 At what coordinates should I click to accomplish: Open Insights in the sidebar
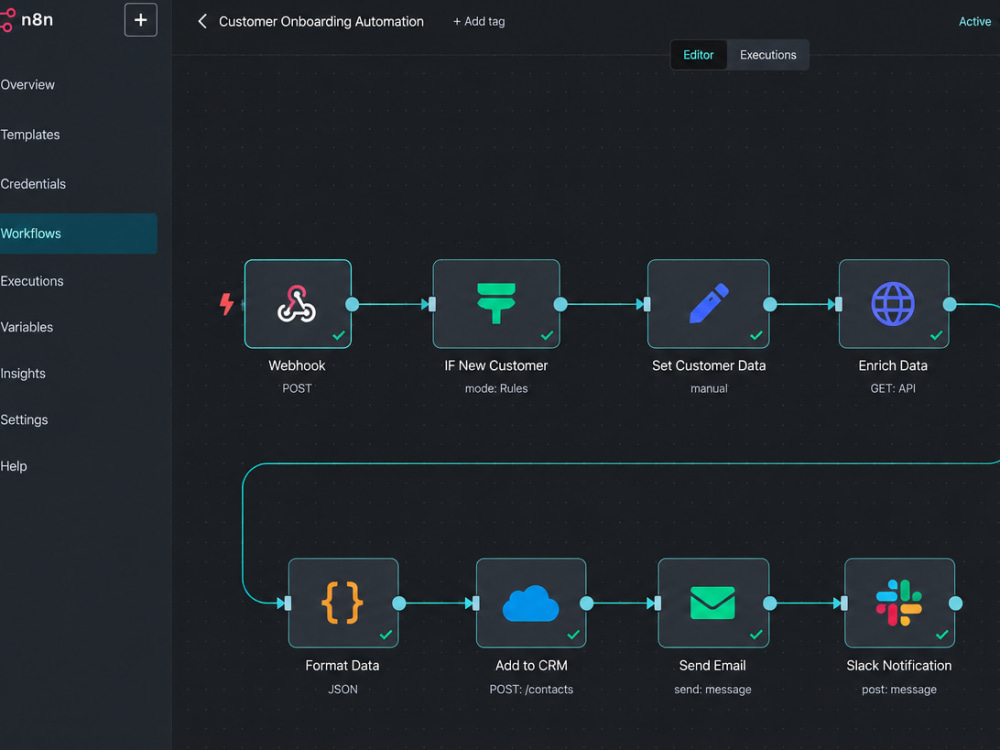(23, 374)
